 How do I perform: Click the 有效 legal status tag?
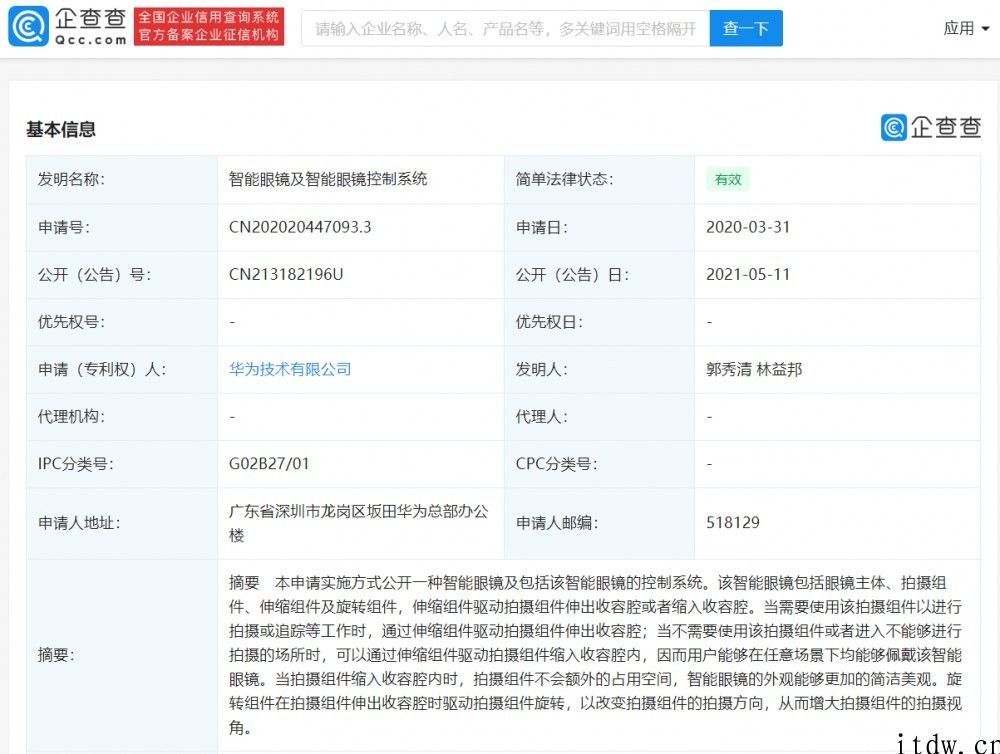pyautogui.click(x=728, y=180)
